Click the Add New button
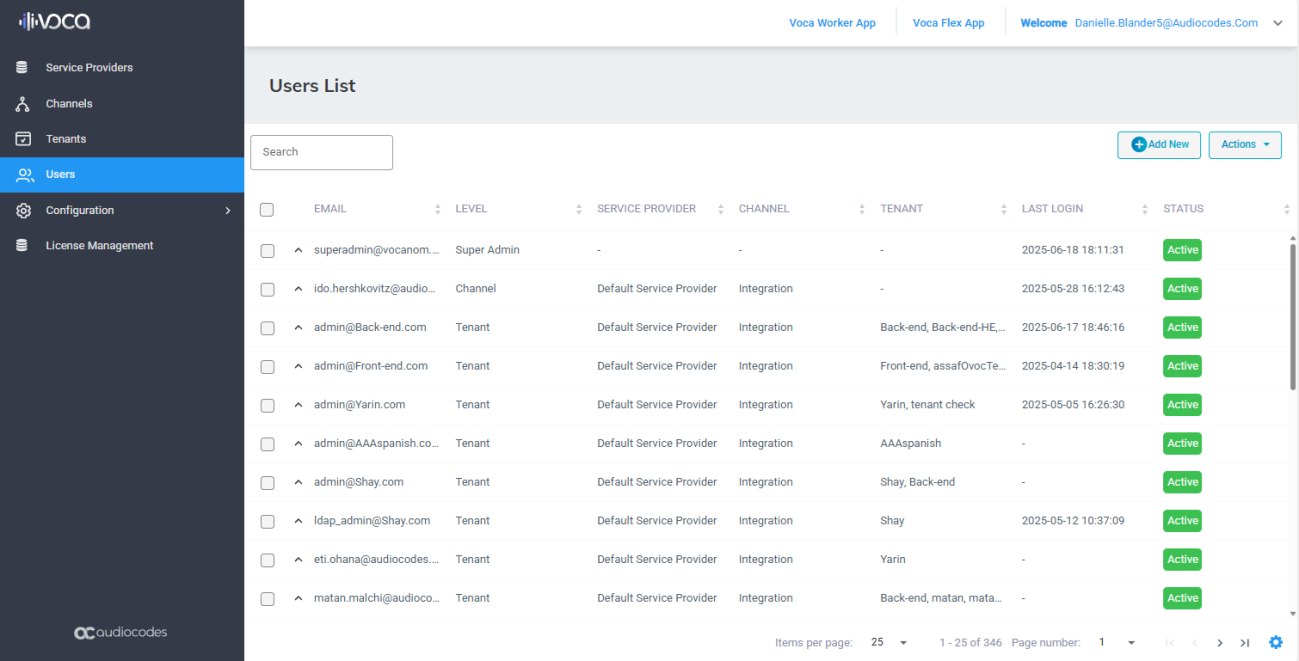1299x661 pixels. coord(1159,145)
